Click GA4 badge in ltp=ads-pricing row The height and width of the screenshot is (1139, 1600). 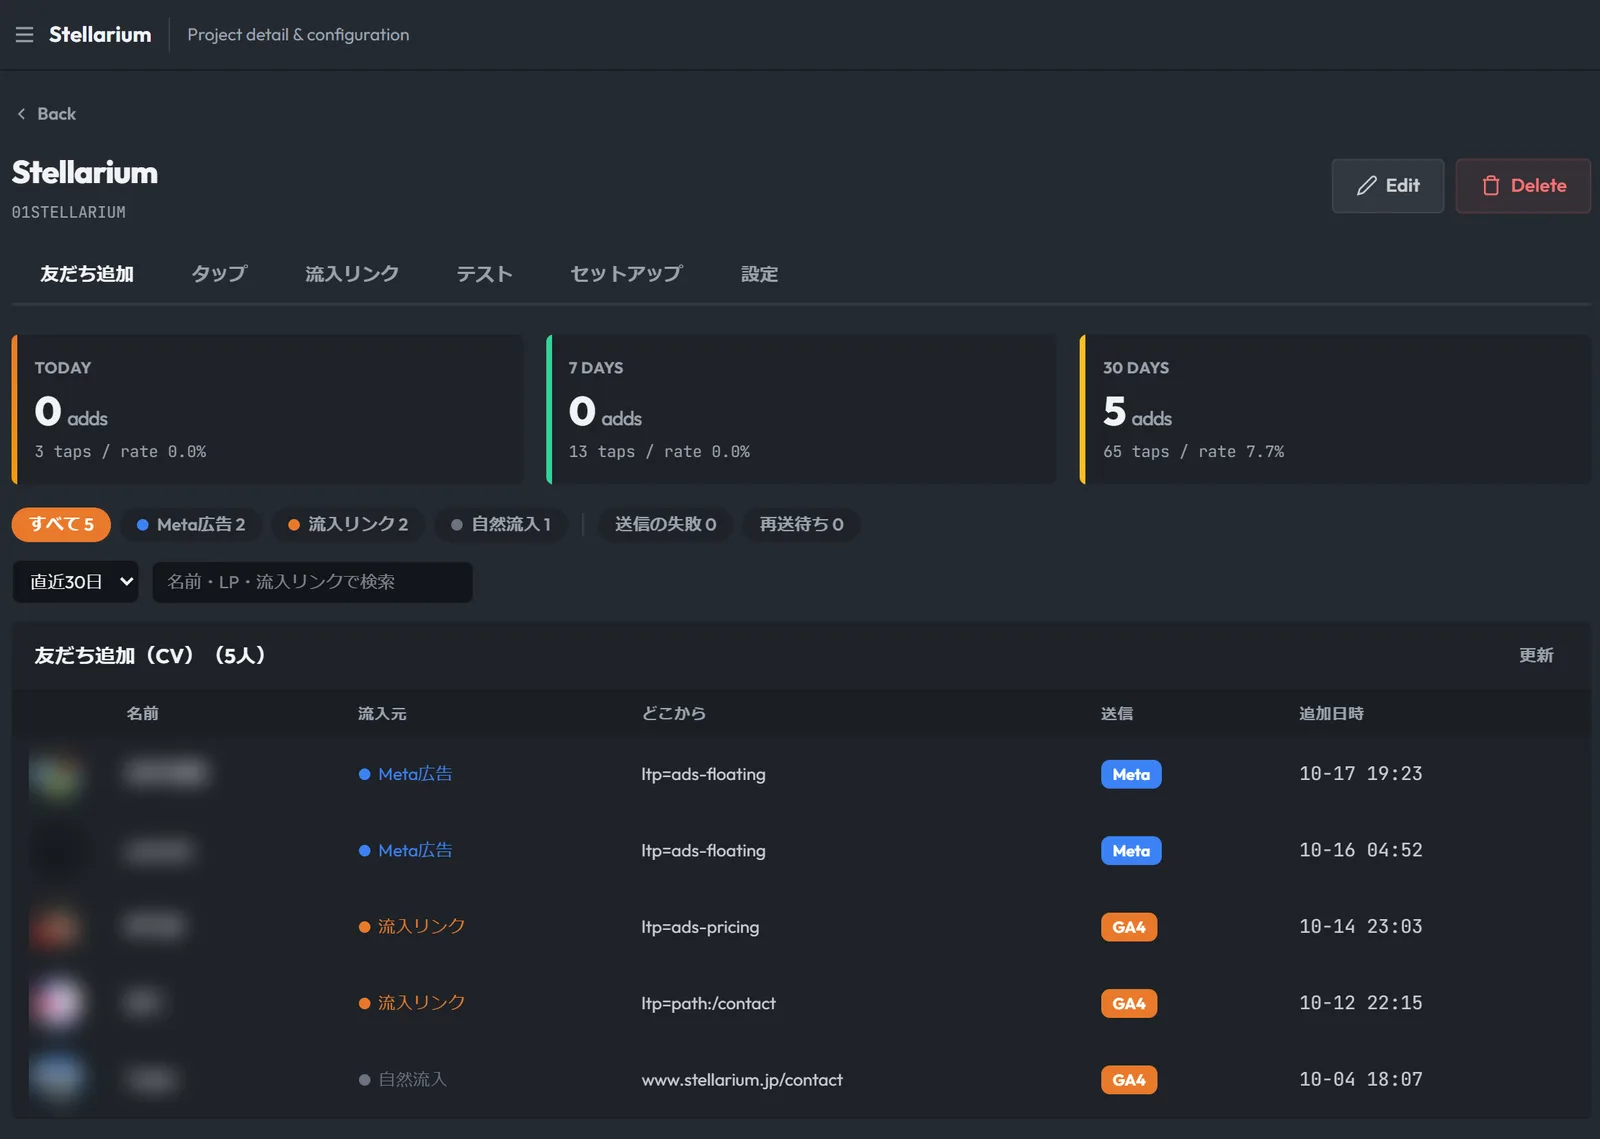(1129, 927)
